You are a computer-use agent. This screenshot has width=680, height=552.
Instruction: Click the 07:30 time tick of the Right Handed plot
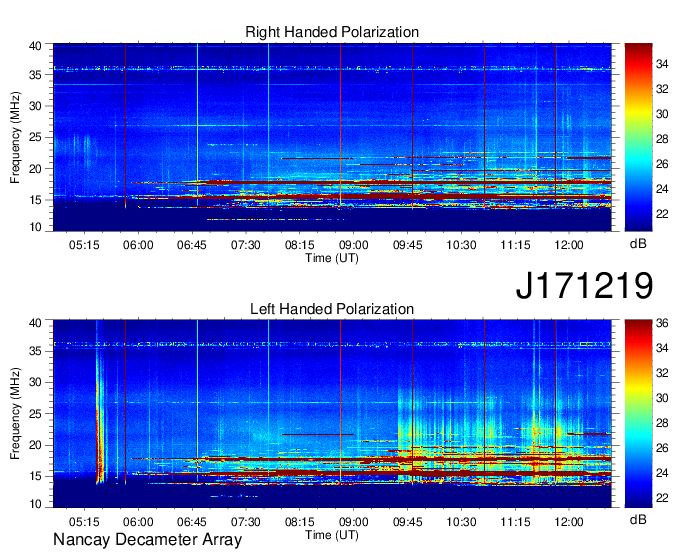(245, 245)
